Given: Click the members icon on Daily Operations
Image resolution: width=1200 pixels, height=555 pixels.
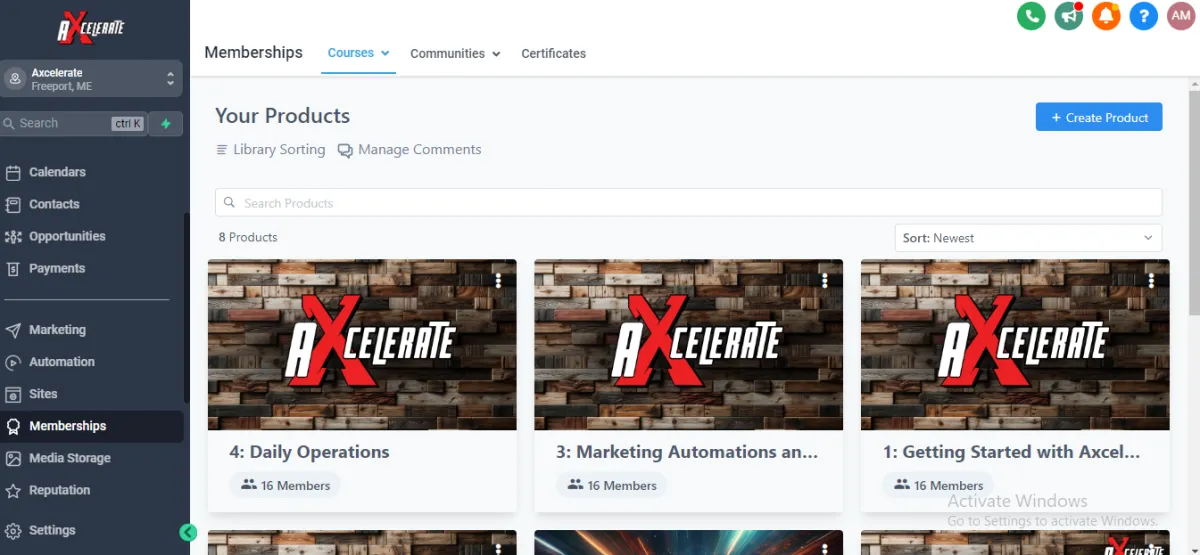Looking at the screenshot, I should click(x=248, y=485).
